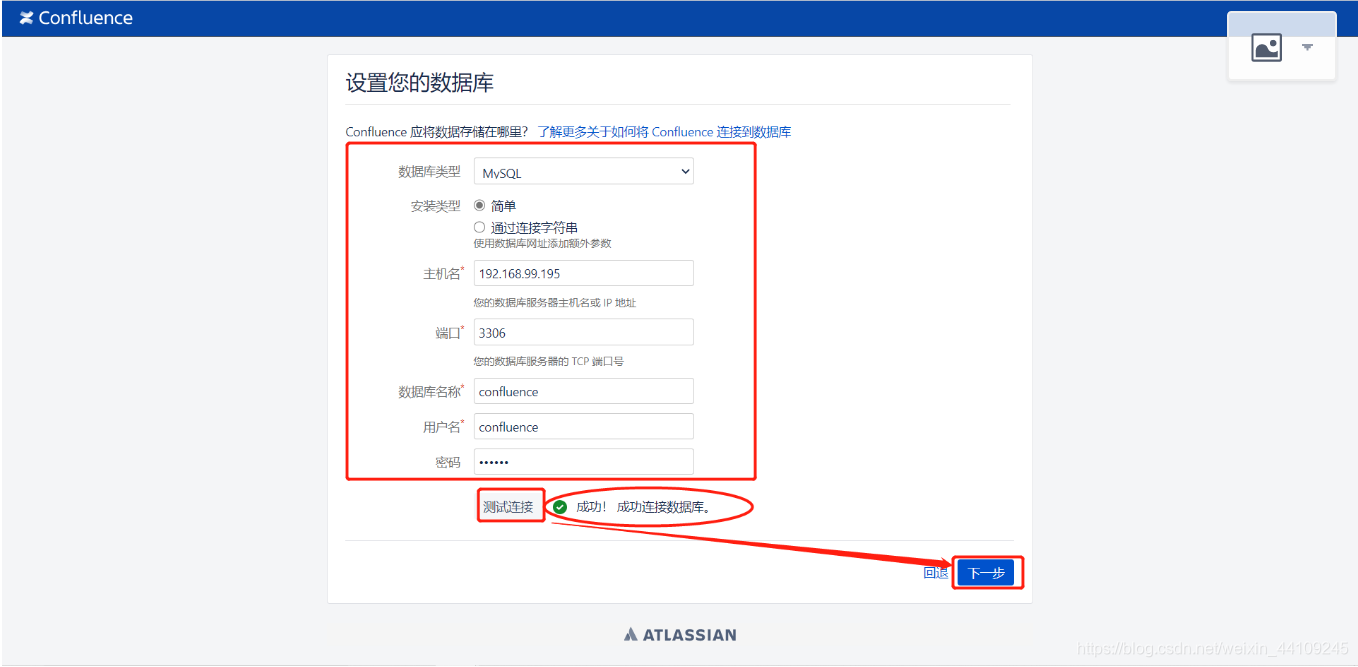Click the 使用数据库网址添加额外参数 hint text
The width and height of the screenshot is (1358, 667).
point(542,243)
